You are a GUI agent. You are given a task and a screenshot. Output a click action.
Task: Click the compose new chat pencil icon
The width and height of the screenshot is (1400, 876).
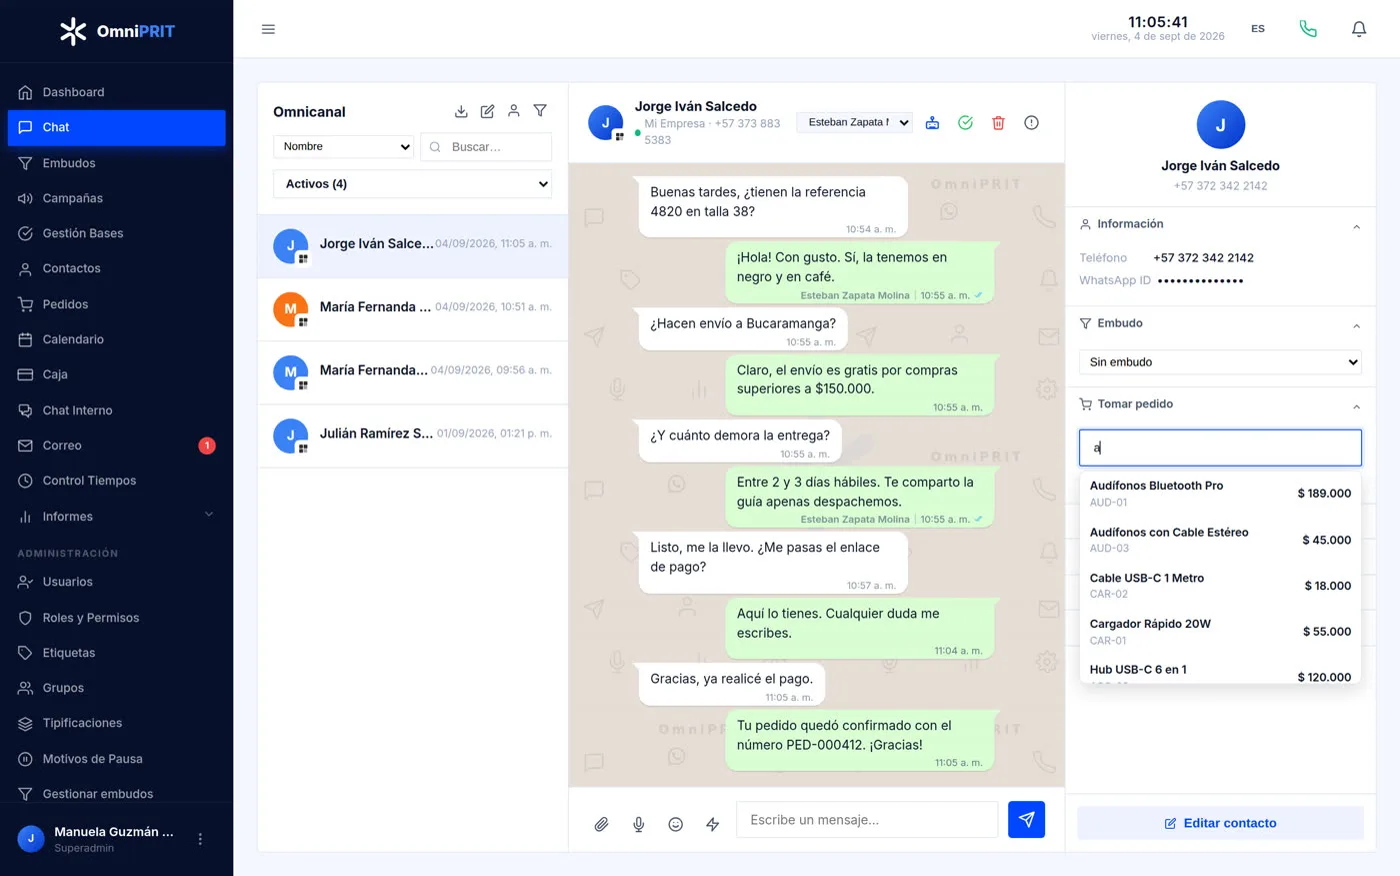pyautogui.click(x=487, y=111)
